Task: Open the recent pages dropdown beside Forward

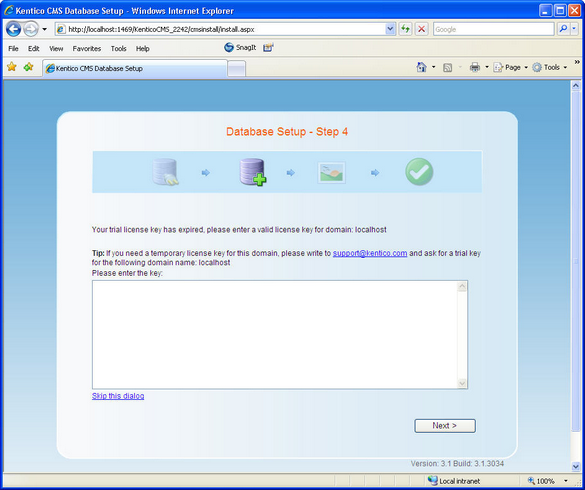Action: point(44,29)
